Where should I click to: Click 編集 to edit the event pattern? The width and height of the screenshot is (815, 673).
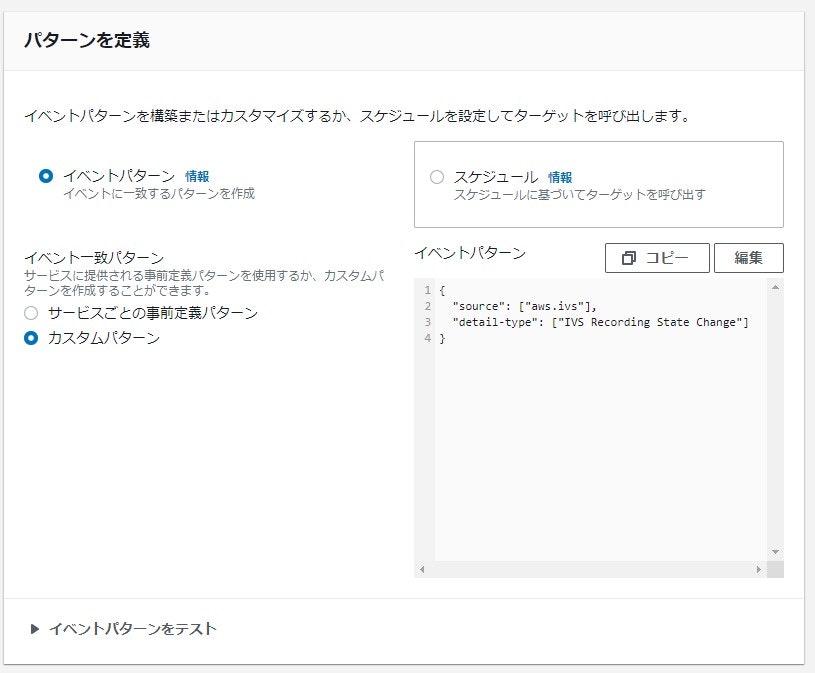749,258
